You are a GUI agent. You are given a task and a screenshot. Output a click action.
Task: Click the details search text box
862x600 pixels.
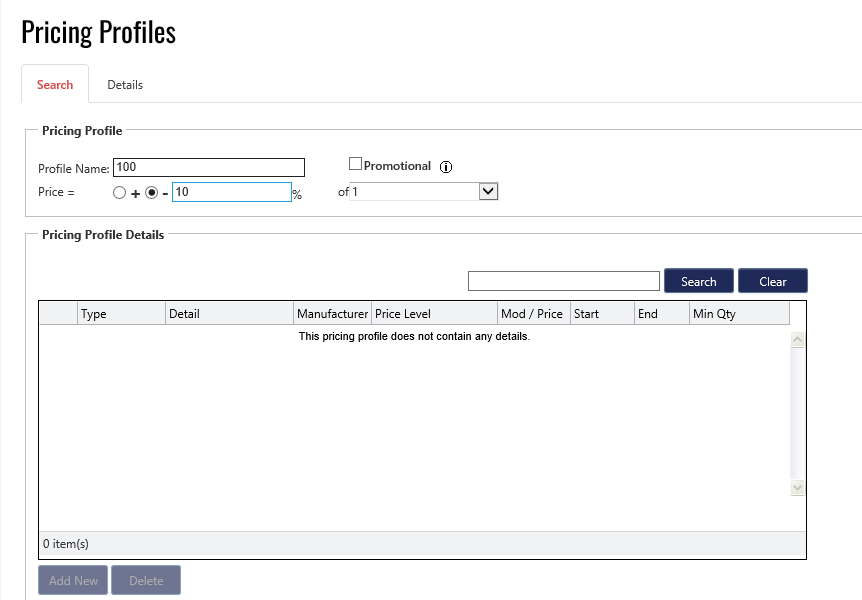(x=564, y=281)
